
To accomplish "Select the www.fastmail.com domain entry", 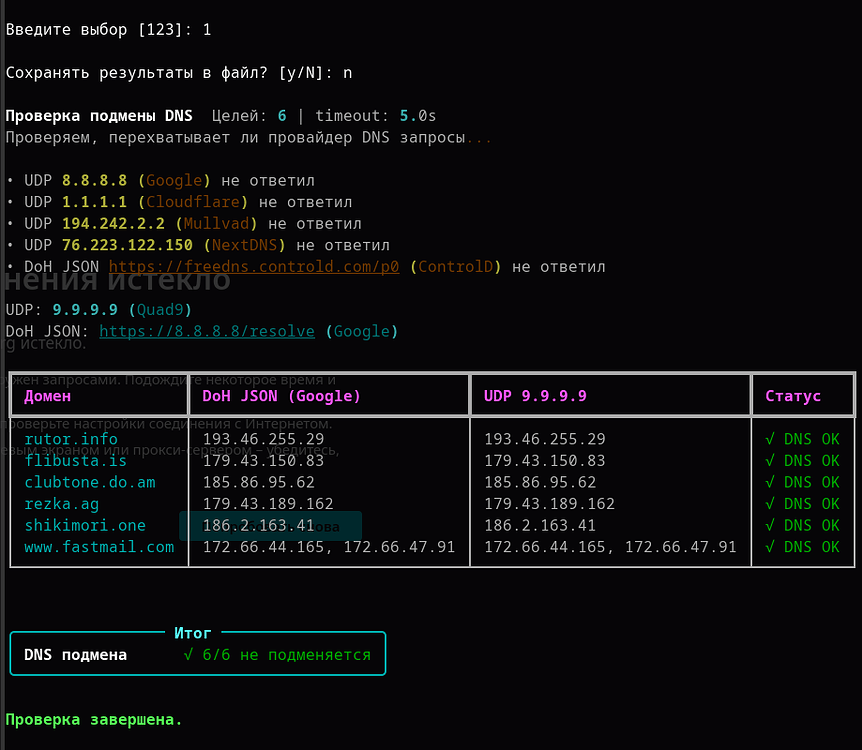I will coord(99,547).
